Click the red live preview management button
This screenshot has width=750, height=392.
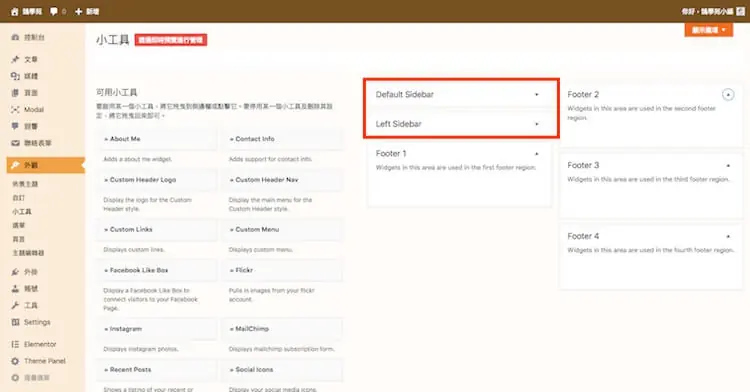pyautogui.click(x=171, y=40)
